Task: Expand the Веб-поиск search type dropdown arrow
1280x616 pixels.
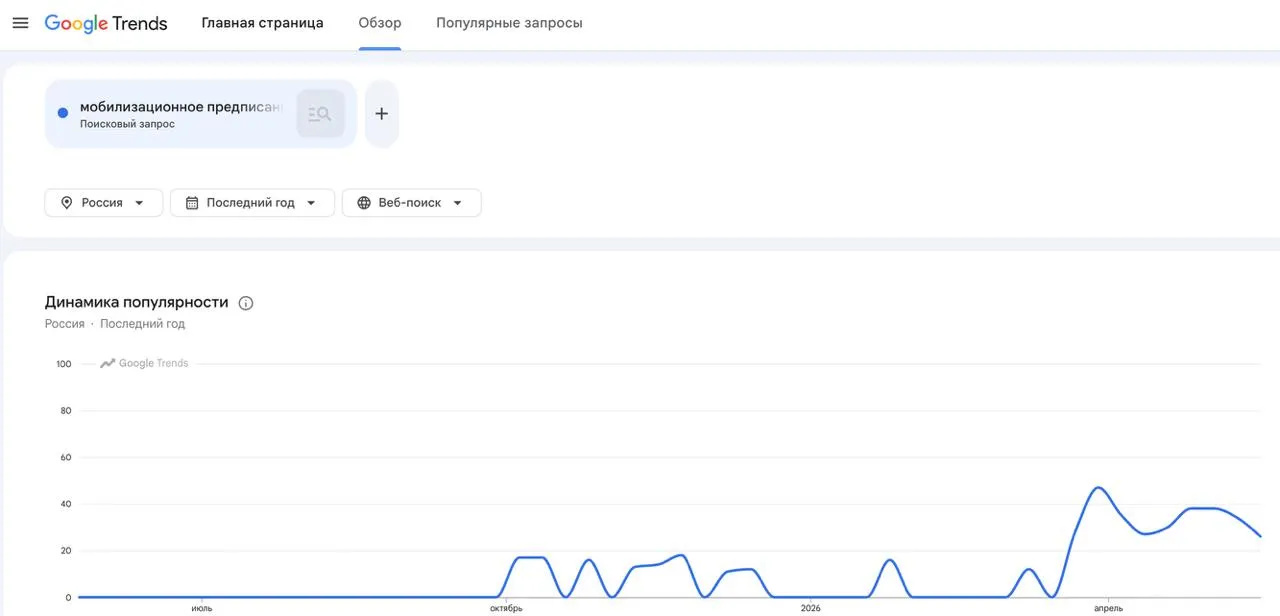Action: pyautogui.click(x=457, y=203)
